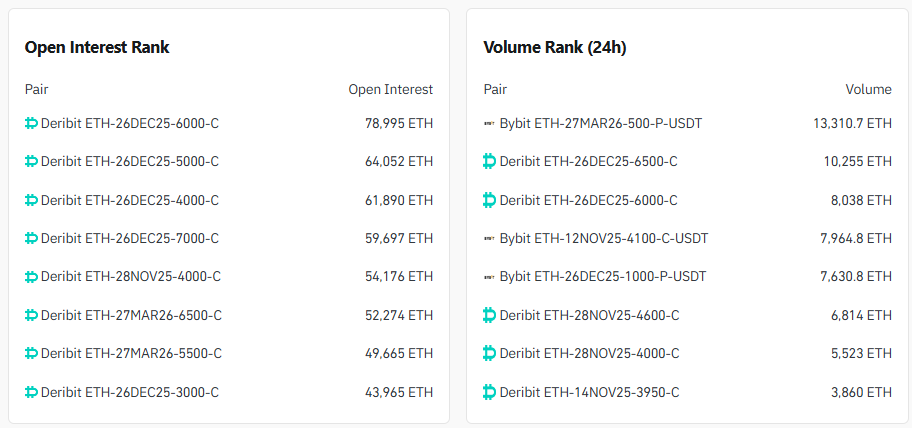Click Deribit icon beside ETH-26DEC25-6500-C volume row
Viewport: 912px width, 428px height.
tap(489, 161)
